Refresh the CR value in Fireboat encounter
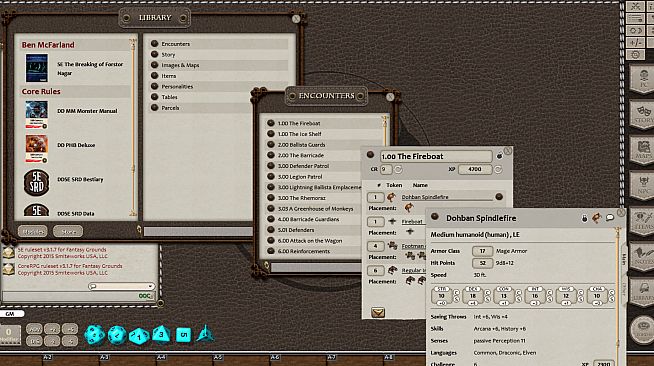 (x=398, y=169)
